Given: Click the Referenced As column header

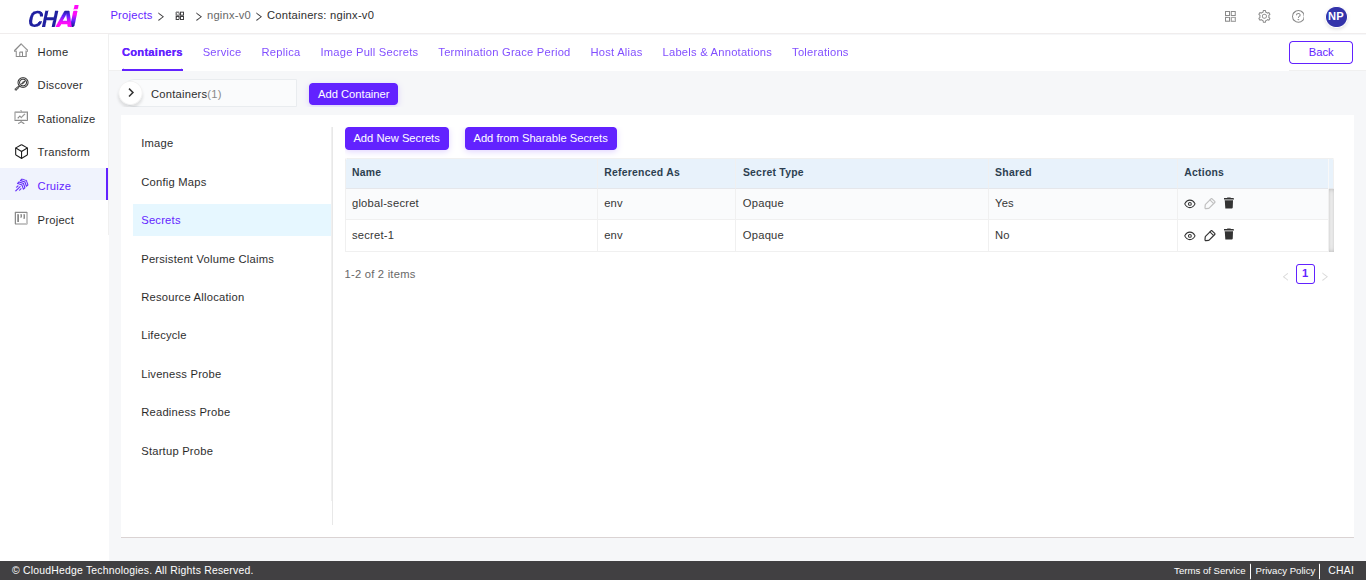Looking at the screenshot, I should pos(667,173).
